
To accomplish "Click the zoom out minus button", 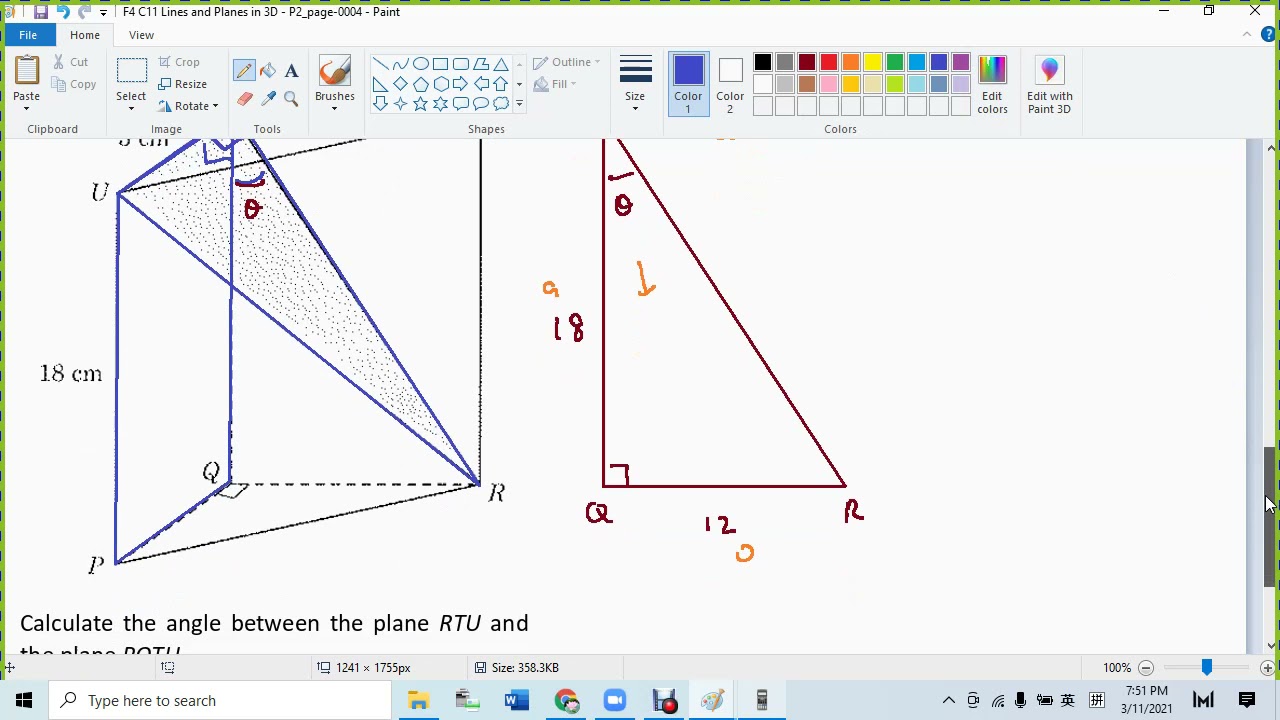I will pyautogui.click(x=1146, y=667).
